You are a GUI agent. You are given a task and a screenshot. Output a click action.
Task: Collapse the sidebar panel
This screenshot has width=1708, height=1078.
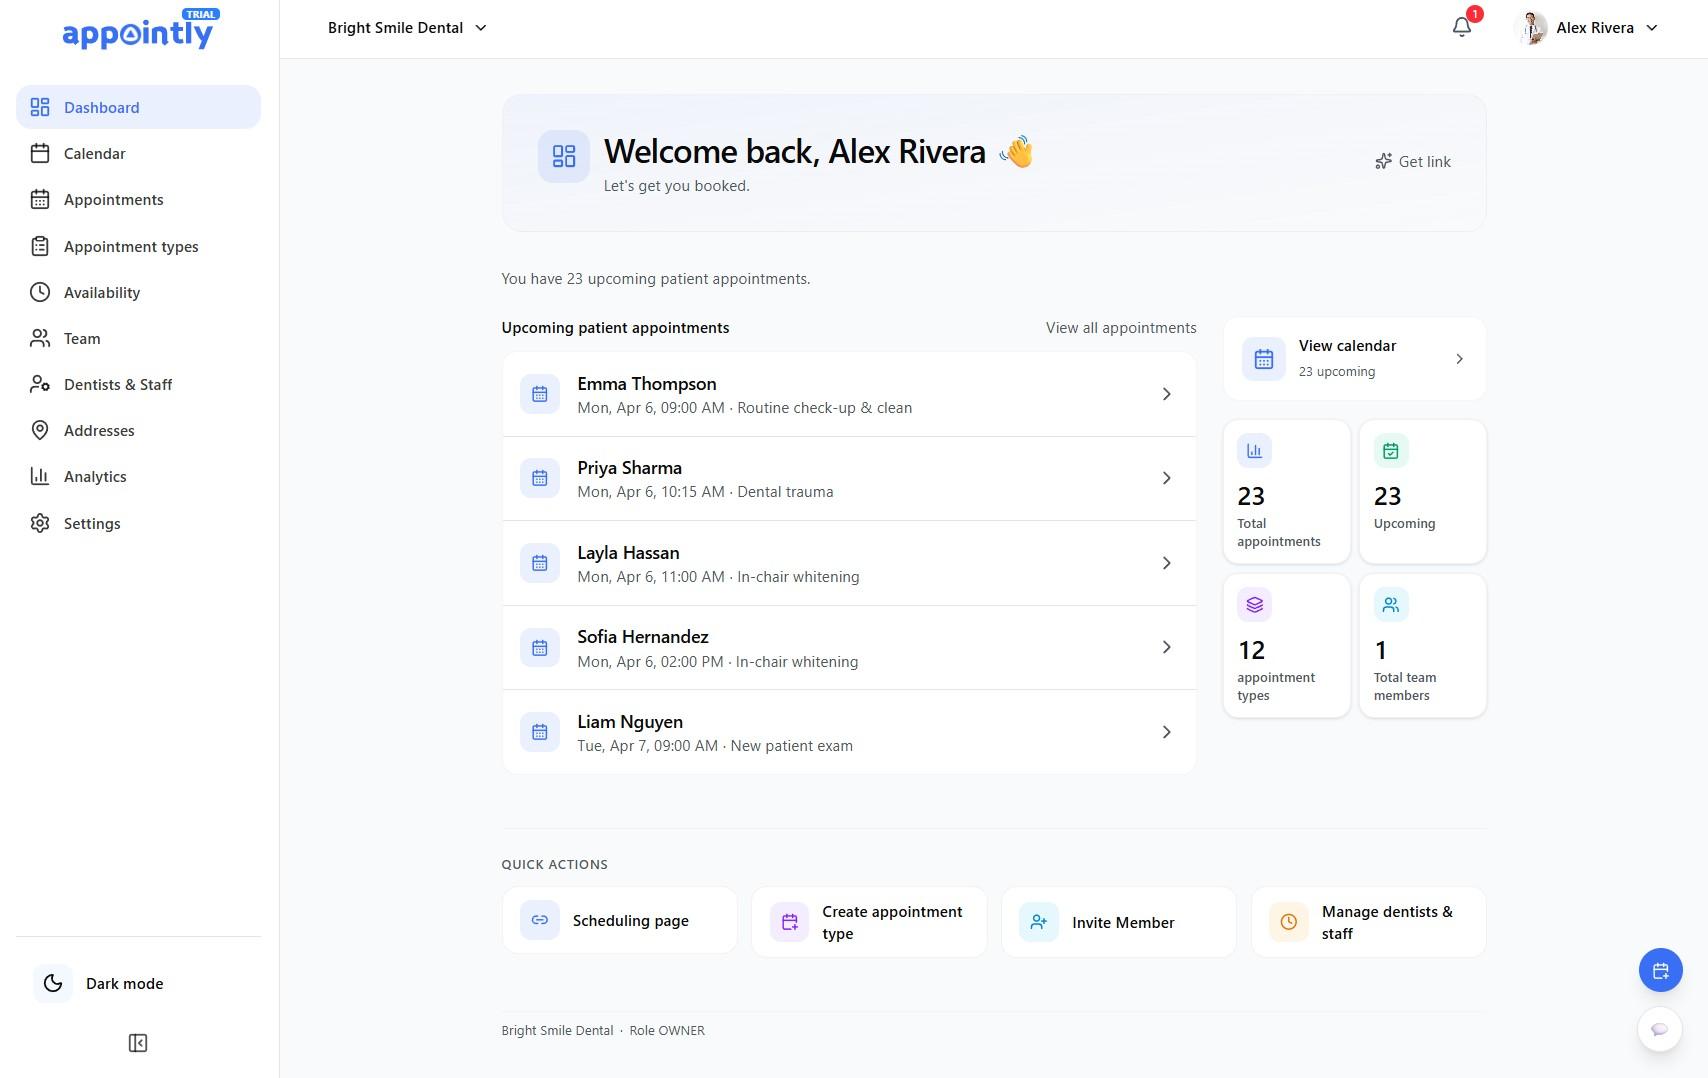pos(138,1042)
